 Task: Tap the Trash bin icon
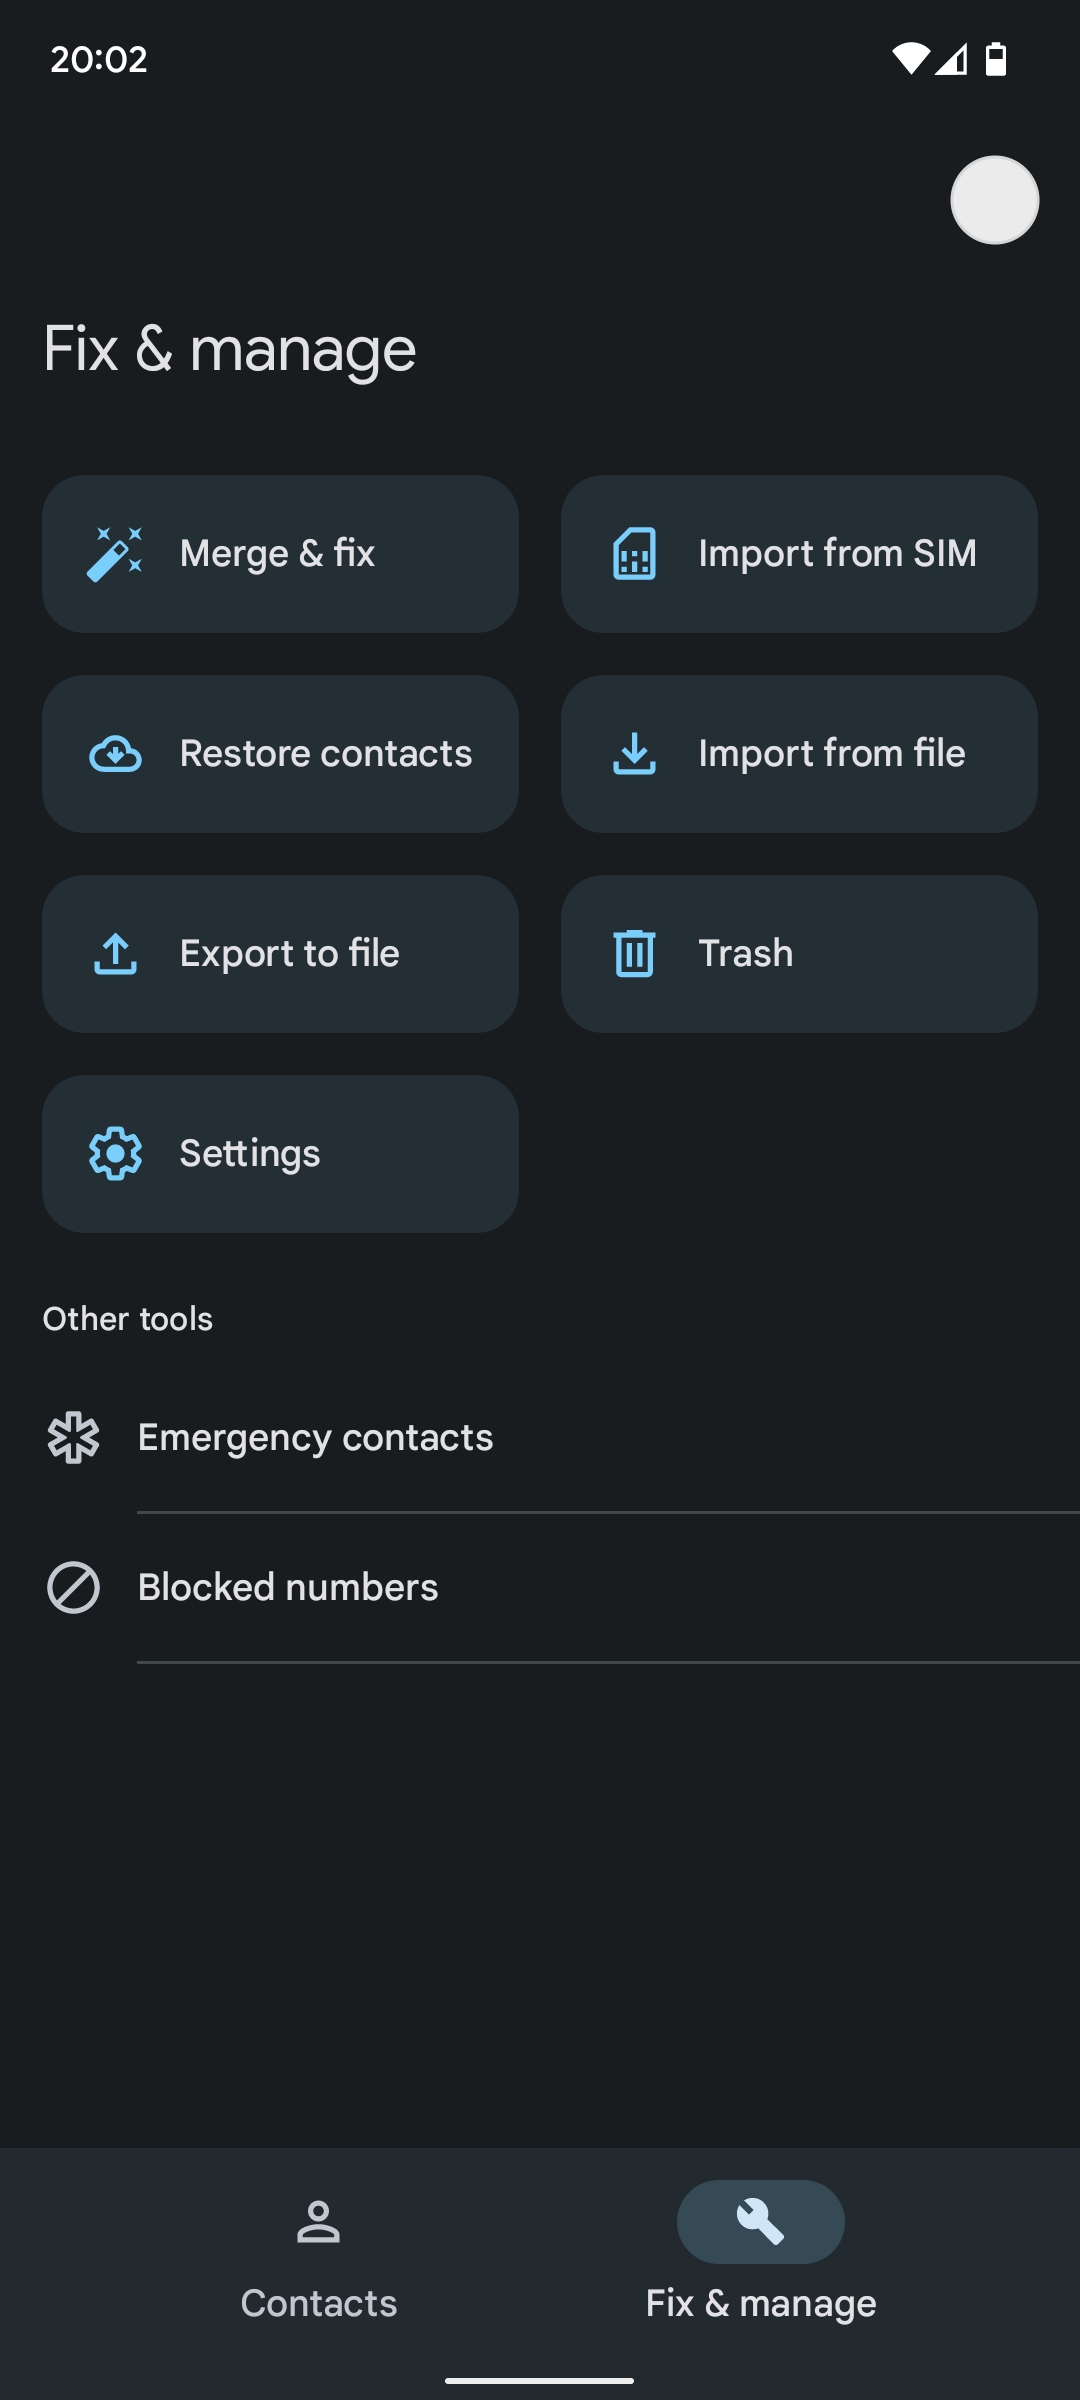click(634, 954)
